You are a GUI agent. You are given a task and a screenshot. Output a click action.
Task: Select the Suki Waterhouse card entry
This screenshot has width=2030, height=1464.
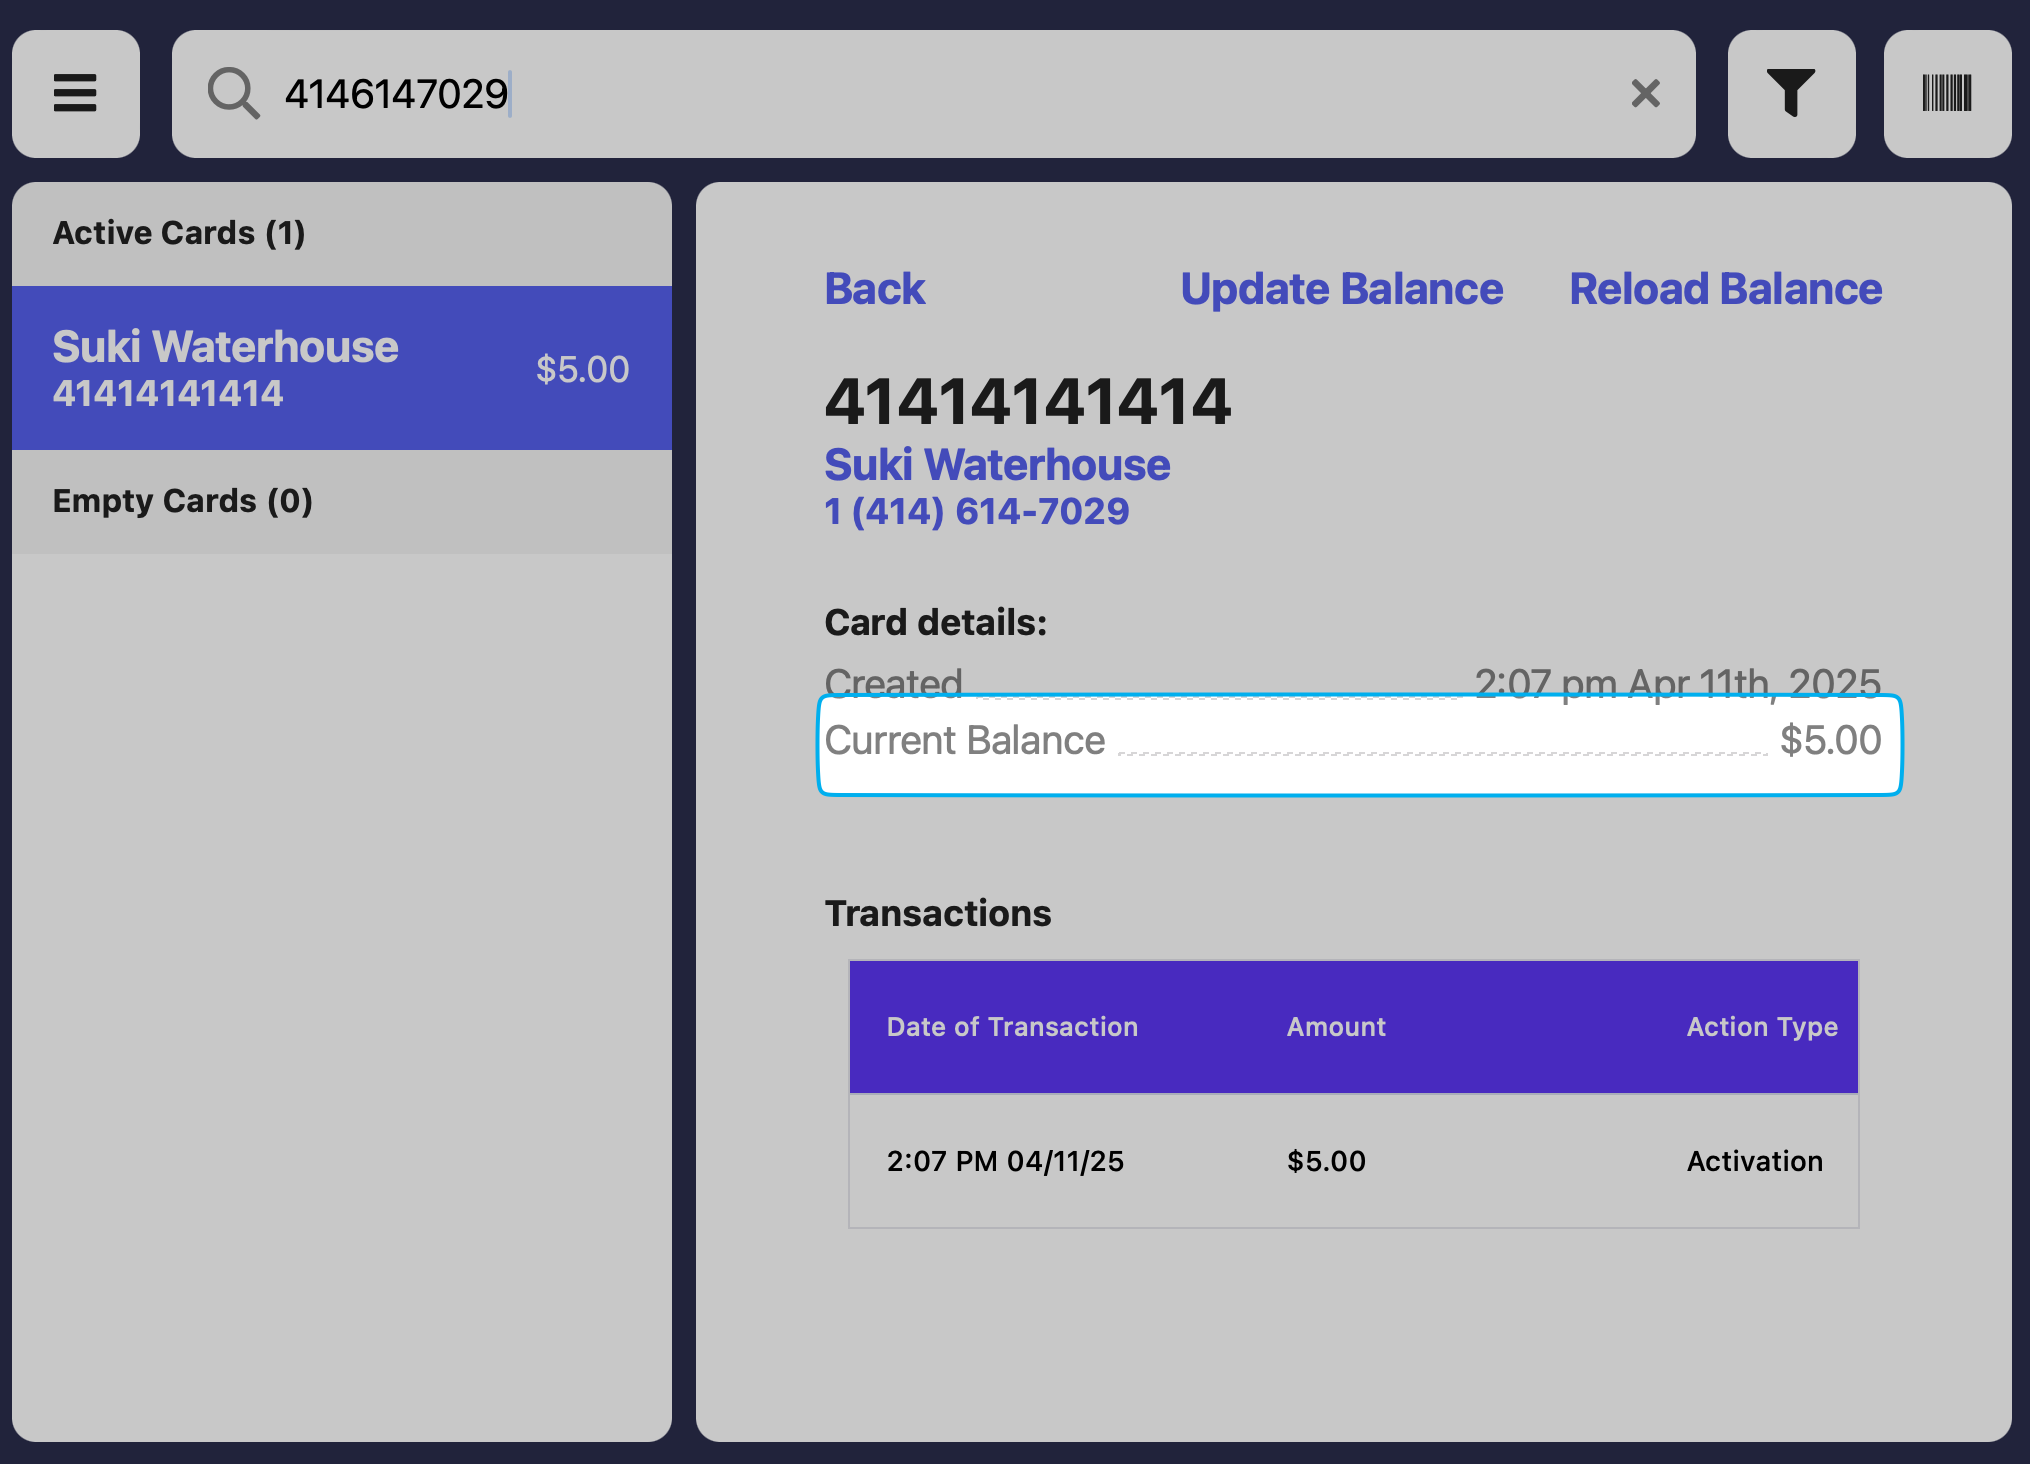point(341,368)
